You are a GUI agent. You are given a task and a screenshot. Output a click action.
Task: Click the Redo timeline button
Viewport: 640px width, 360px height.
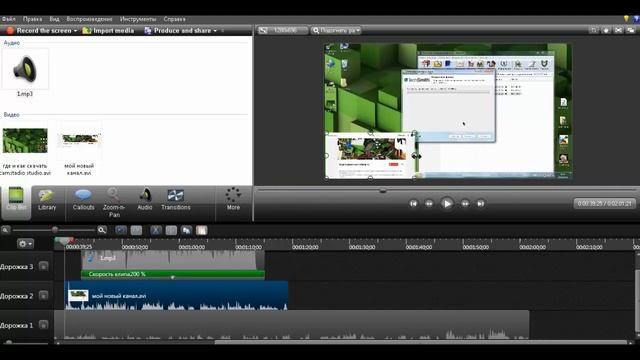tap(136, 231)
